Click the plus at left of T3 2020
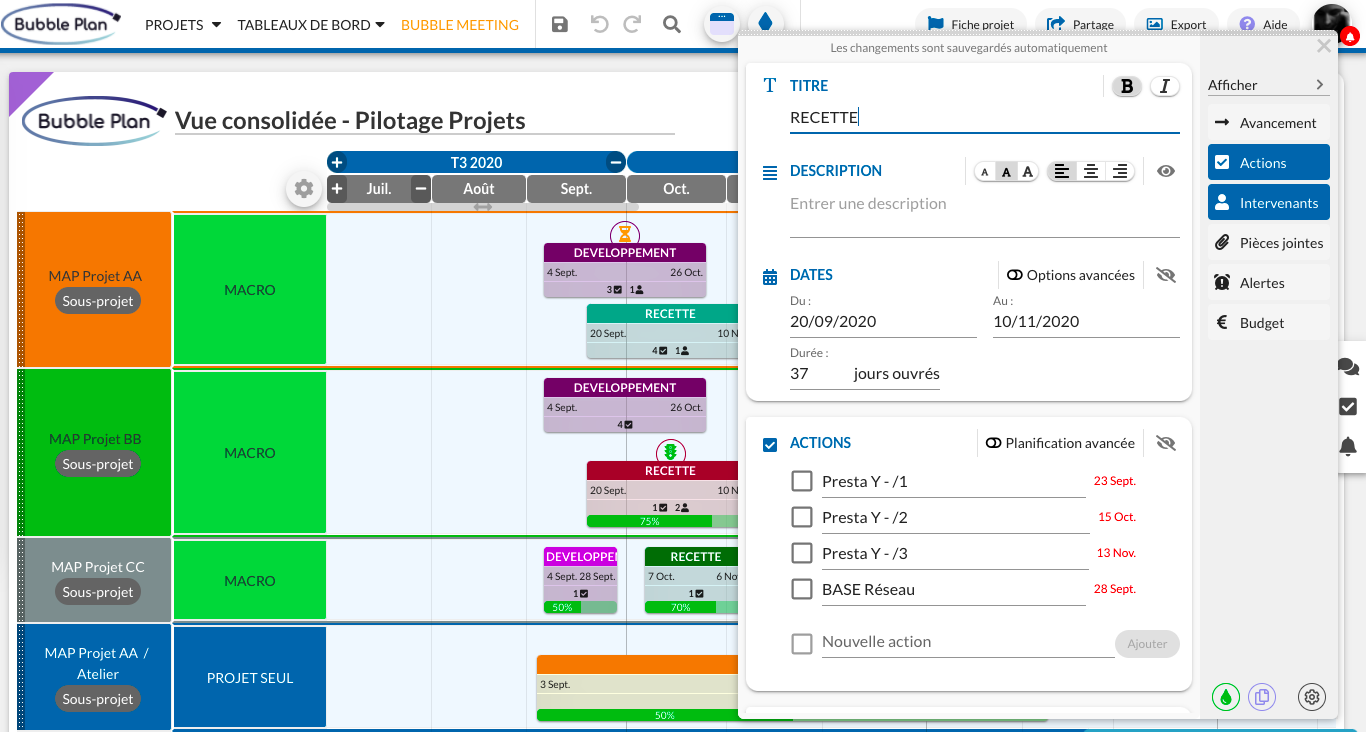1366x732 pixels. [337, 163]
